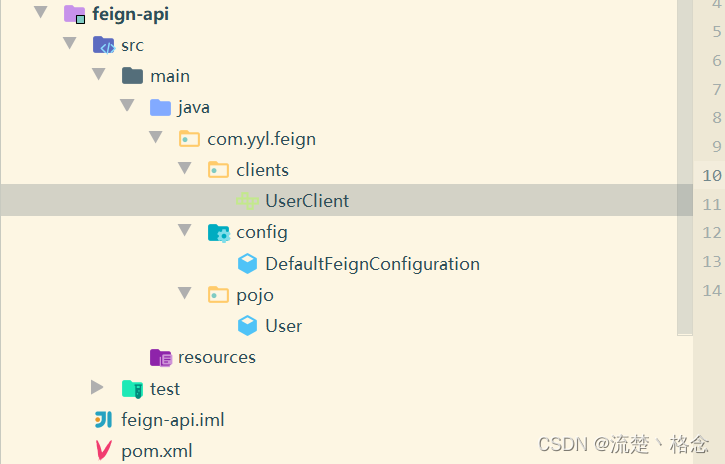Click the UserClient interface icon
Image resolution: width=725 pixels, height=464 pixels.
tap(247, 201)
